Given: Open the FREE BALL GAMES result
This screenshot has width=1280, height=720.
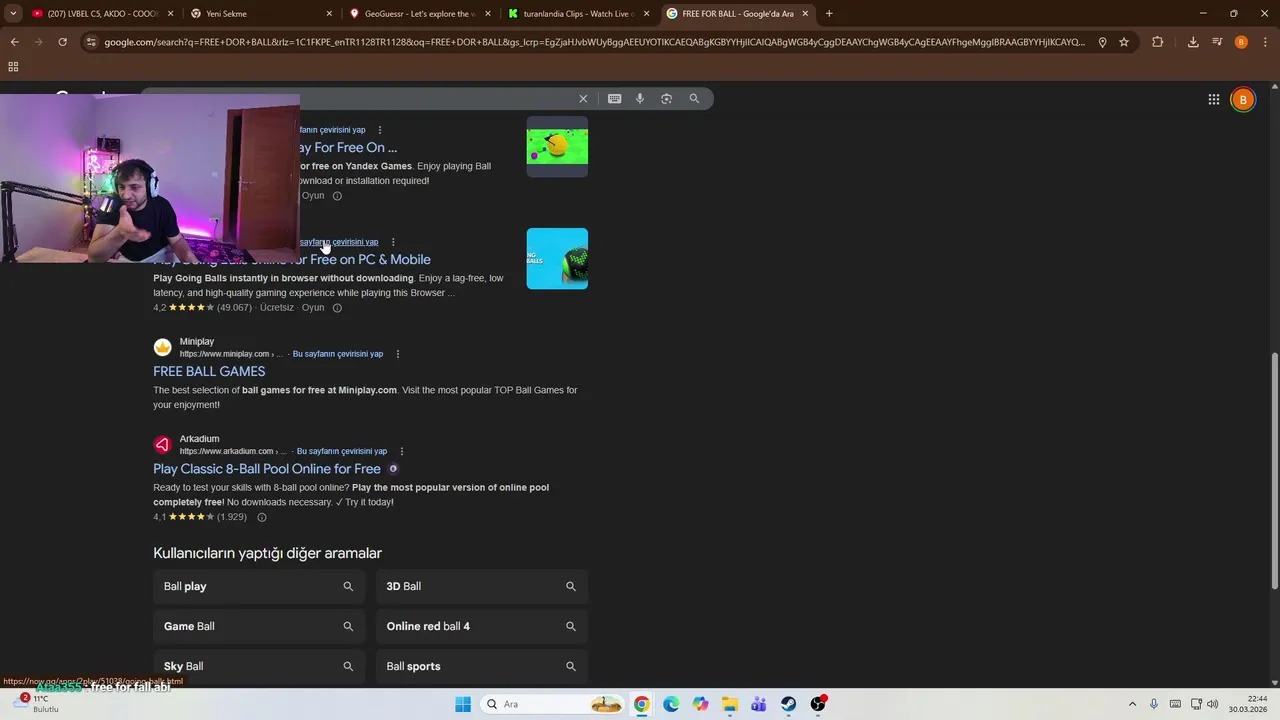Looking at the screenshot, I should 209,371.
